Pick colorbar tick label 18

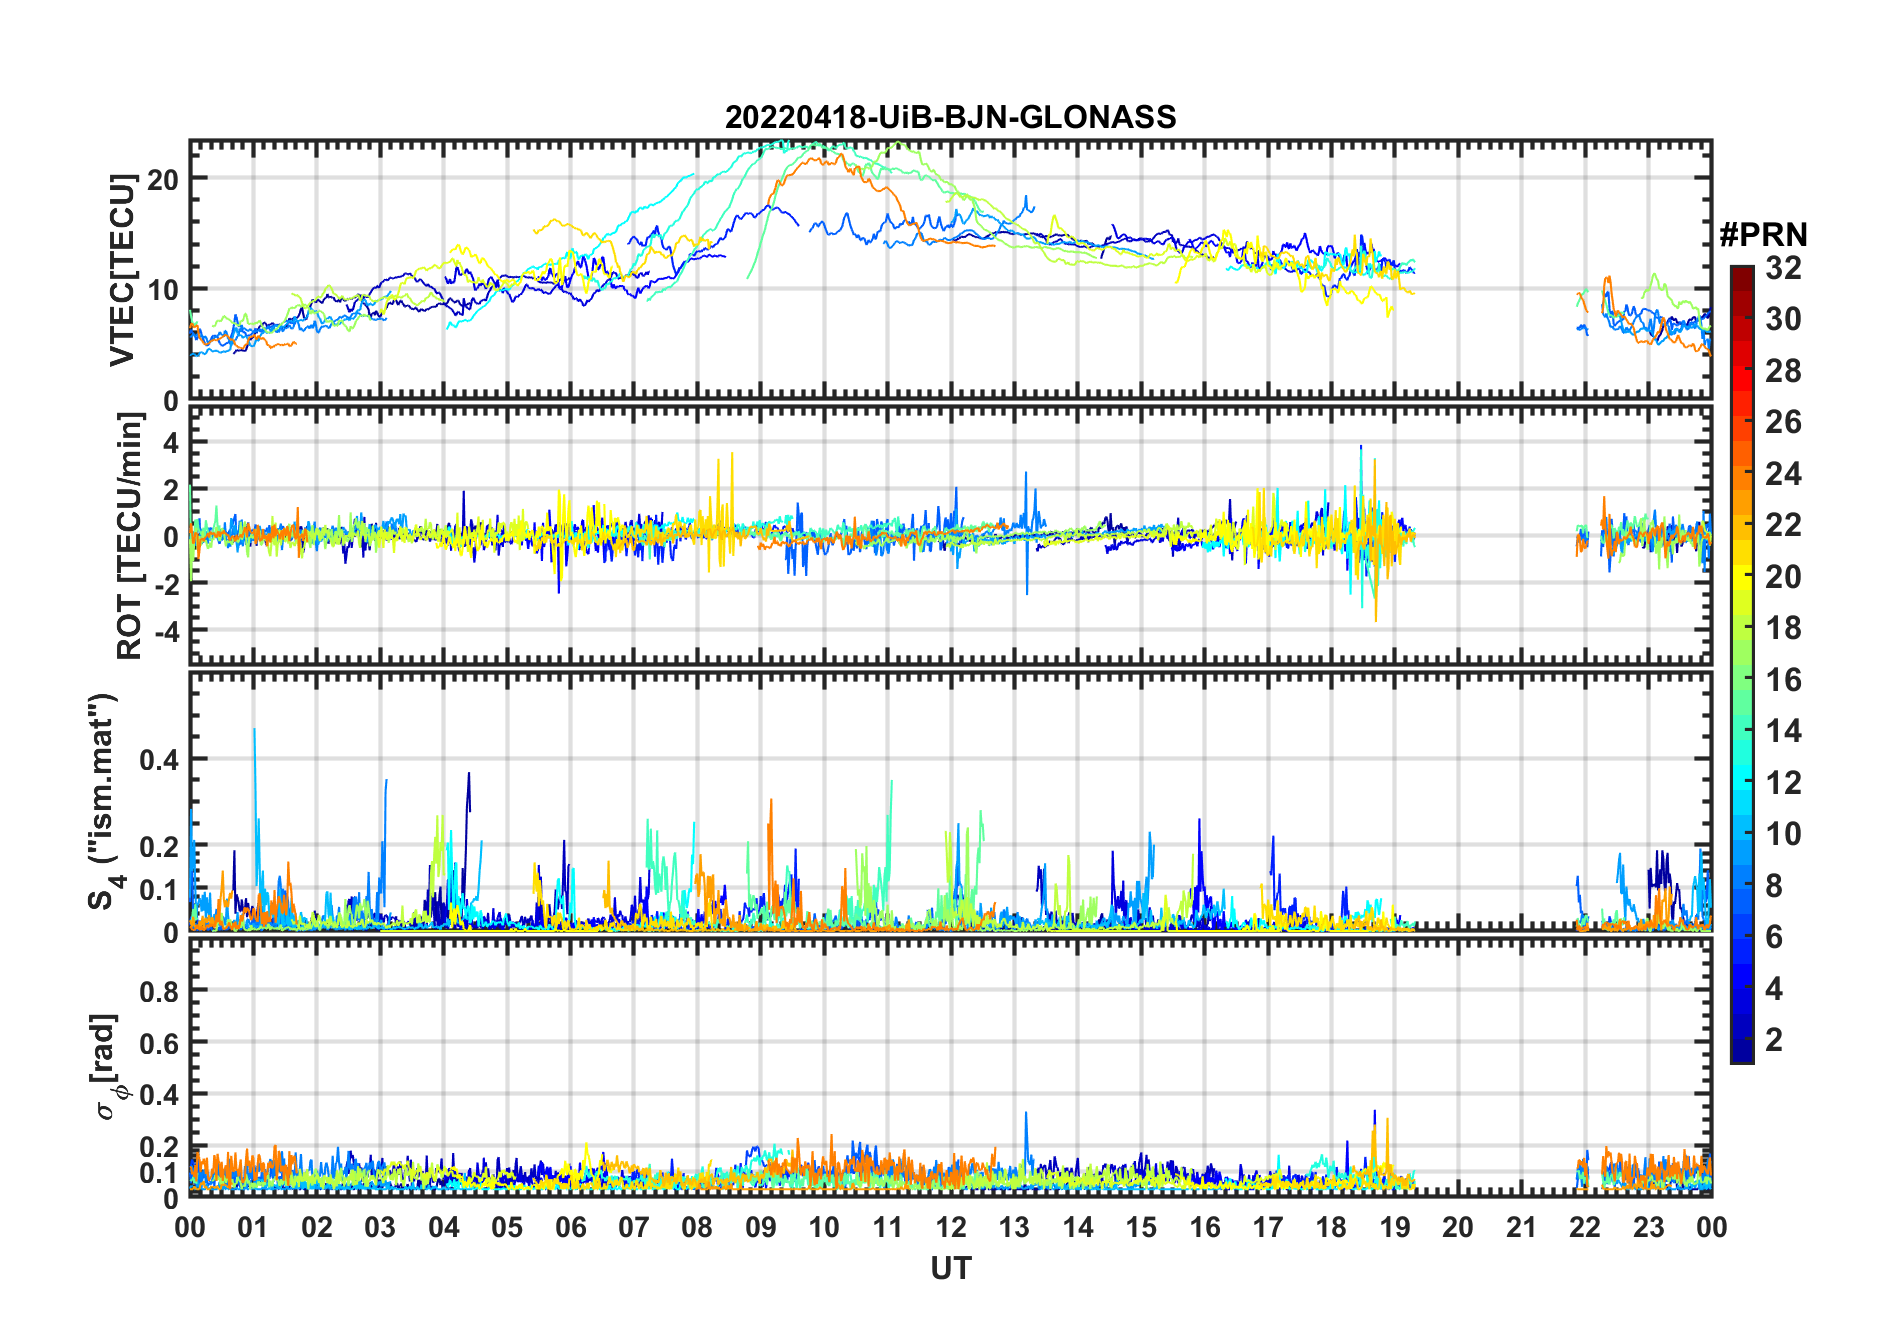tap(1784, 628)
